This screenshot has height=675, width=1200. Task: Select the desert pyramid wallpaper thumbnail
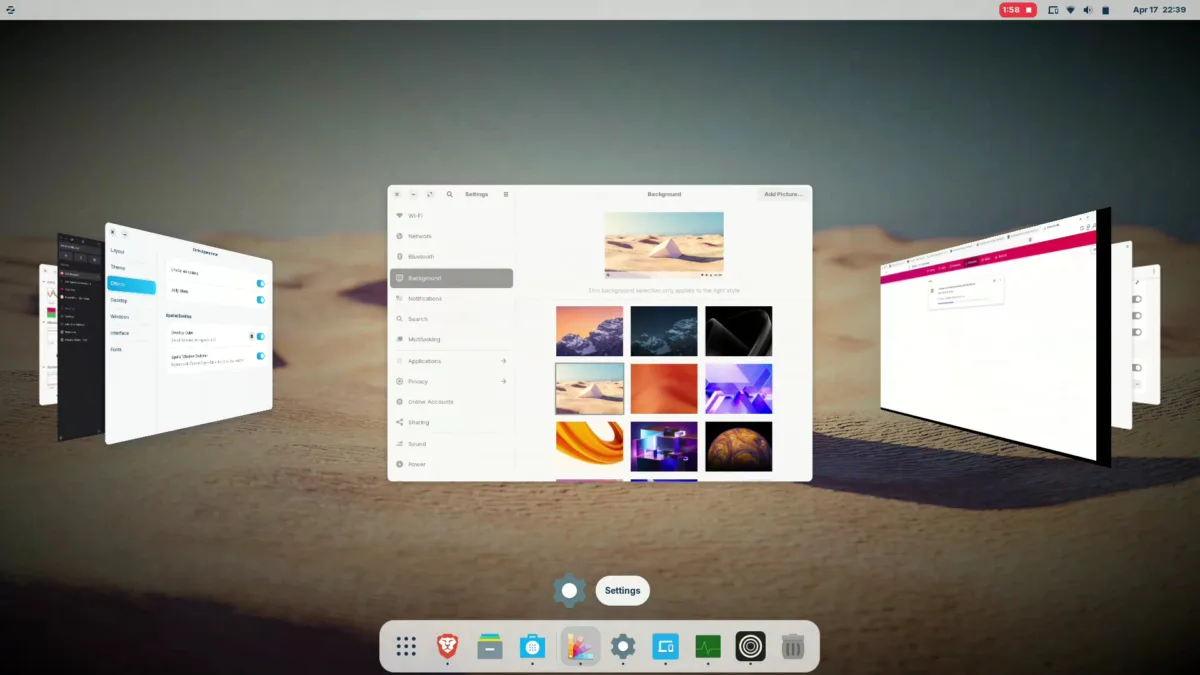(x=590, y=388)
